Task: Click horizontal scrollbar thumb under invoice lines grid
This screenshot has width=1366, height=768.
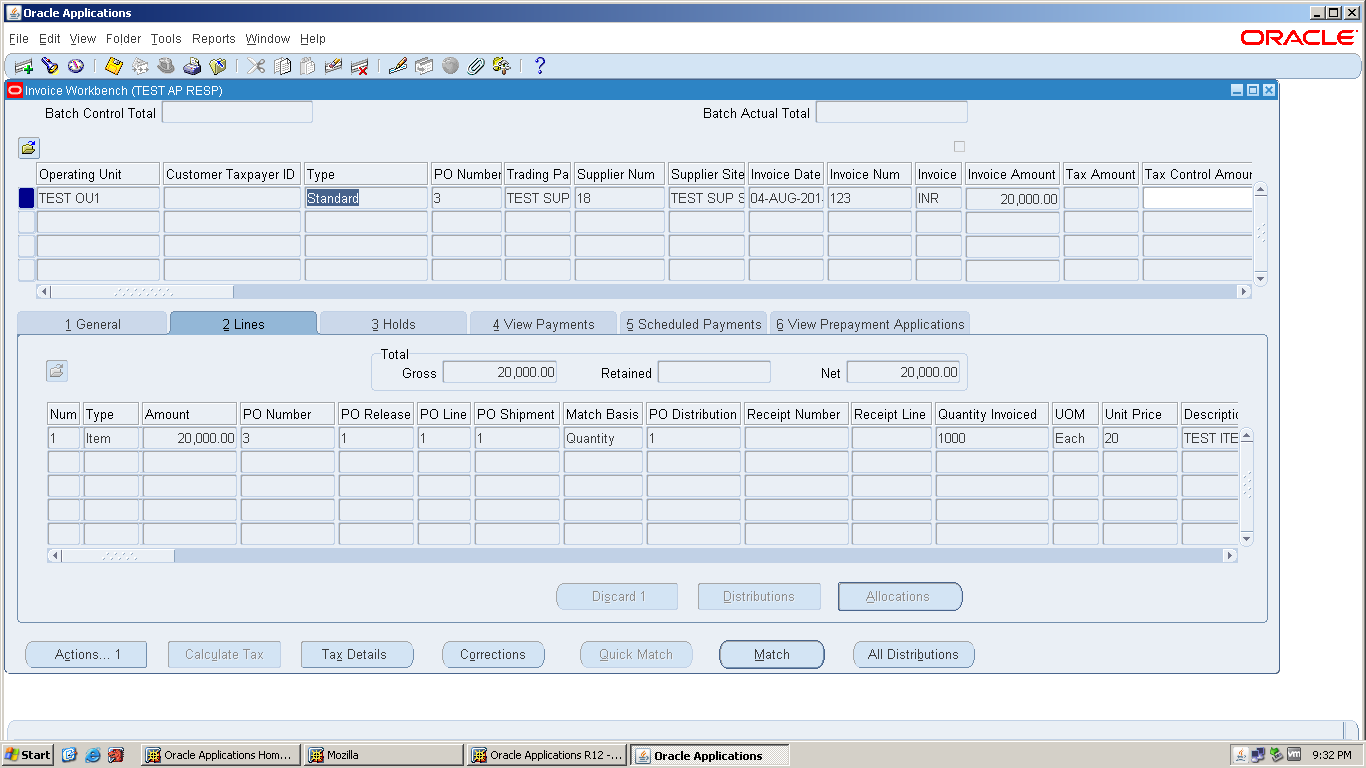Action: 118,556
